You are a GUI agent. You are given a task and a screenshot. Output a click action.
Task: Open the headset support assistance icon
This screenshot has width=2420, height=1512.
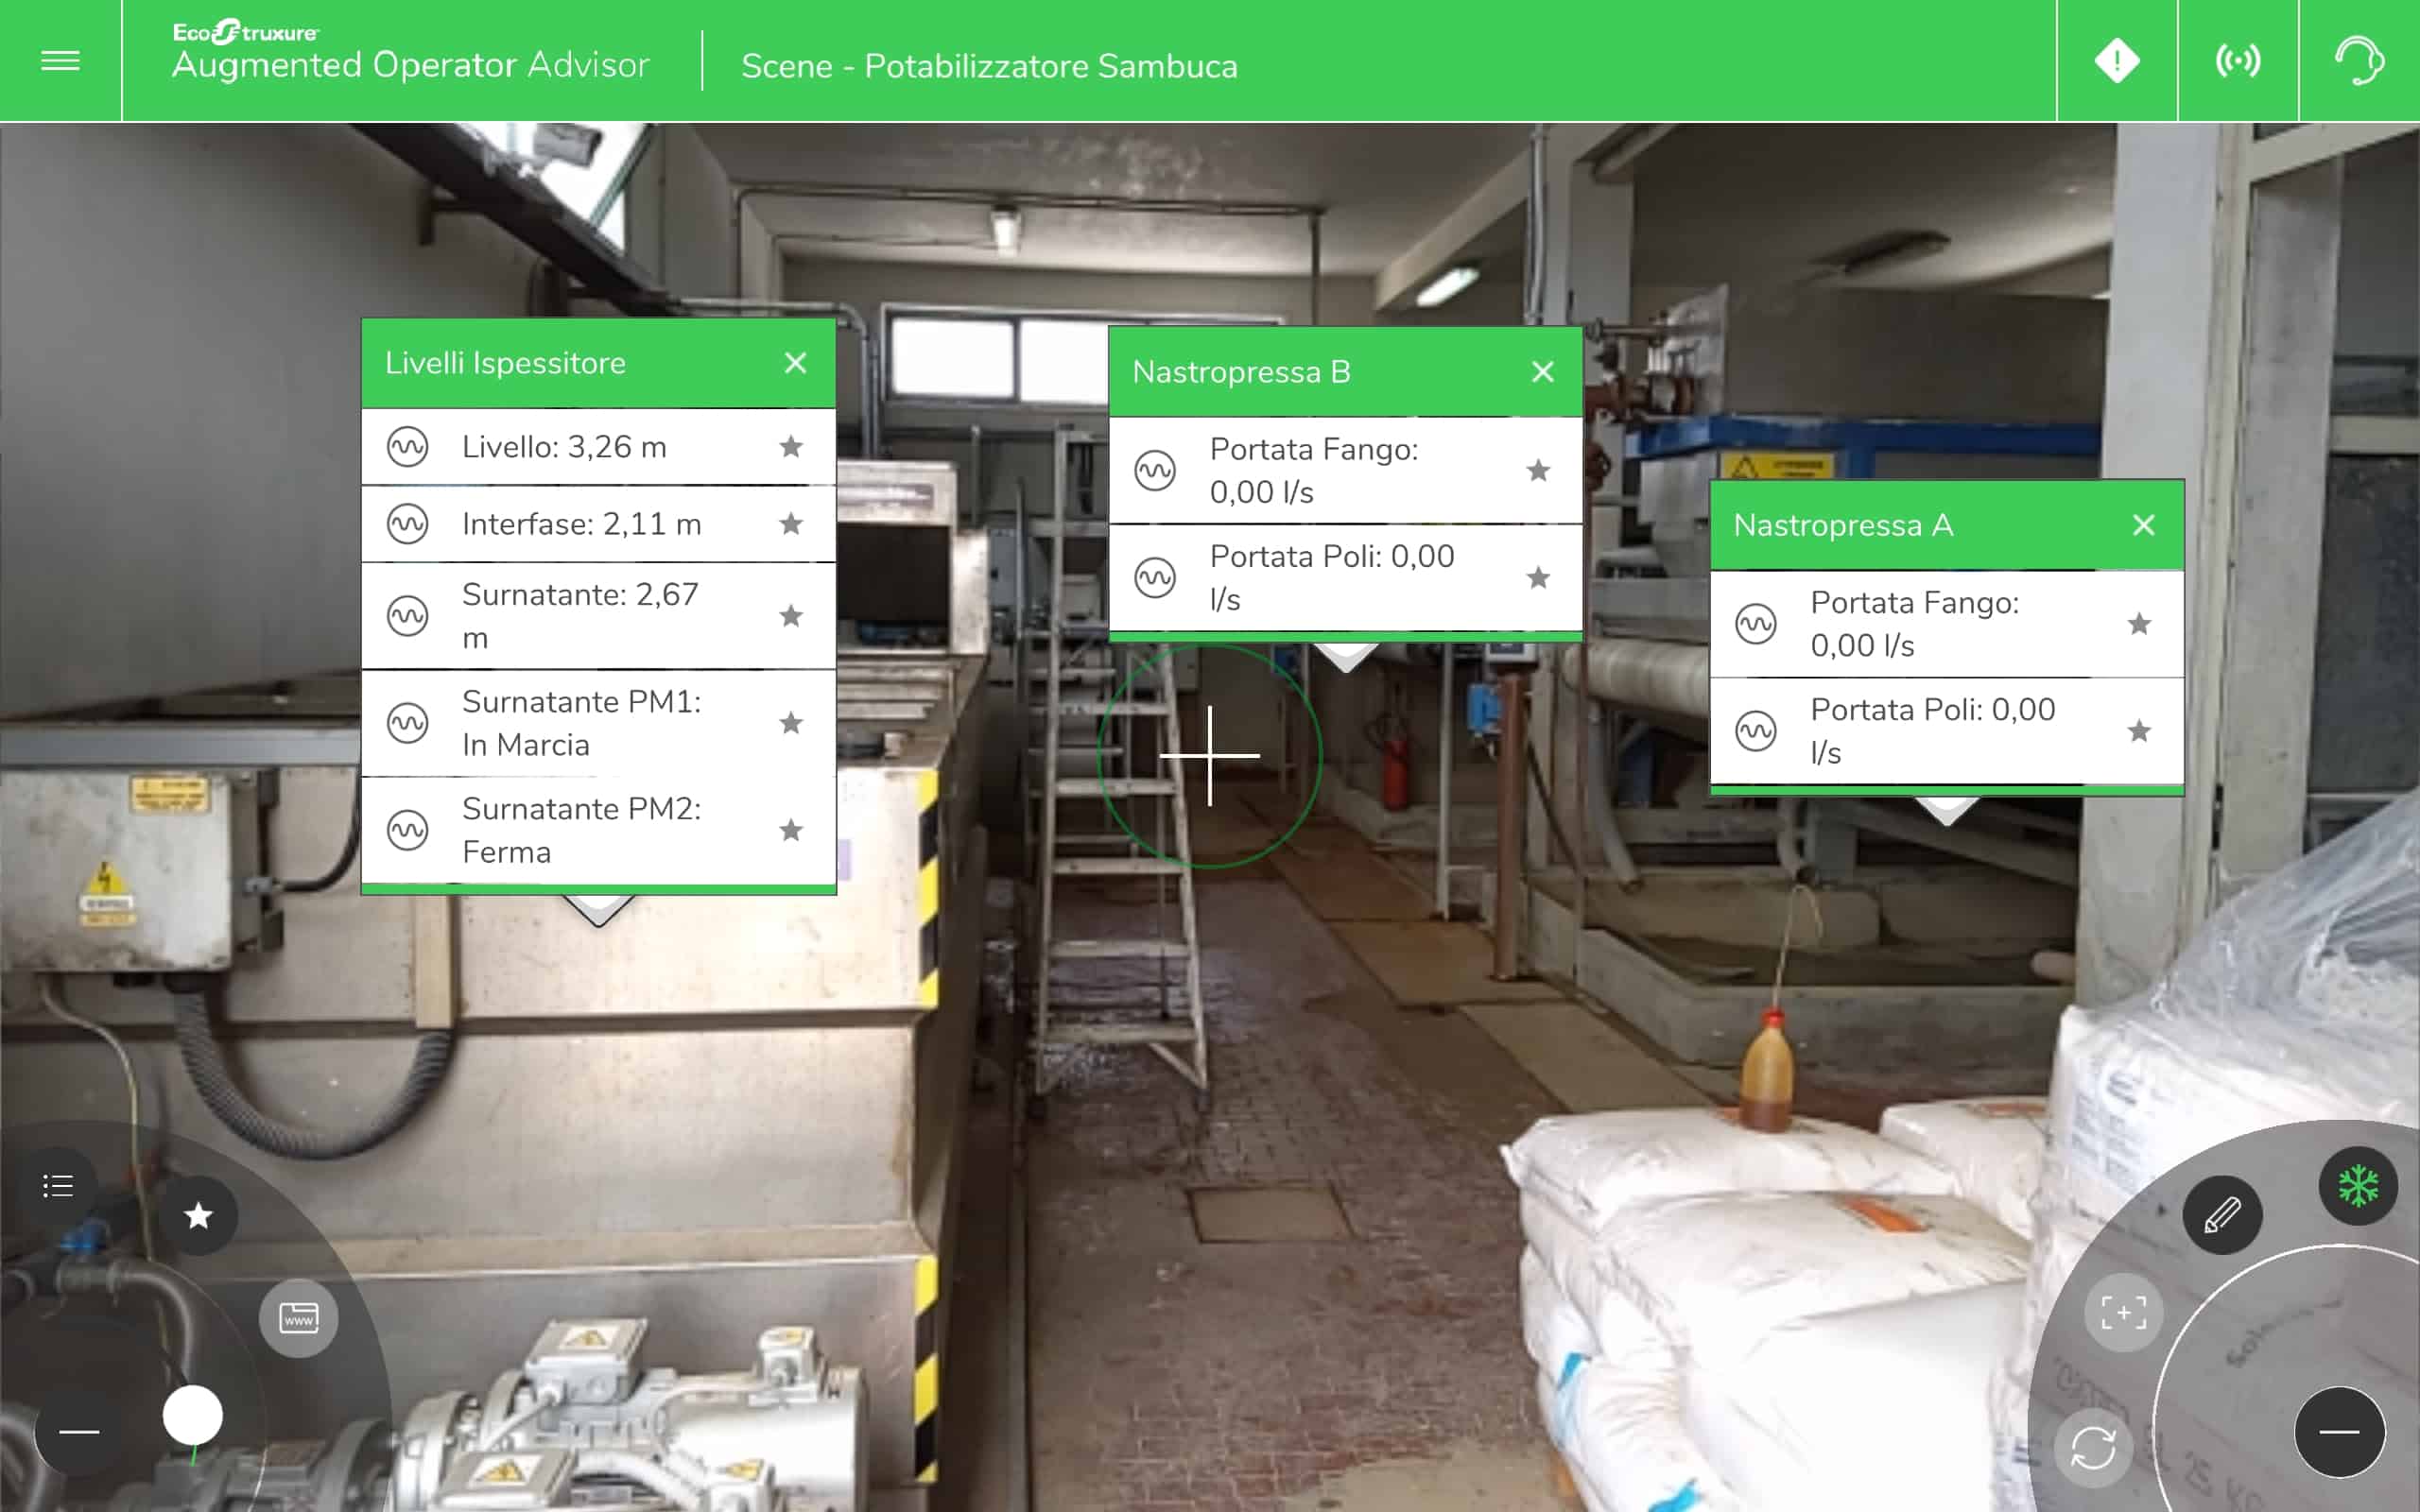(x=2359, y=61)
